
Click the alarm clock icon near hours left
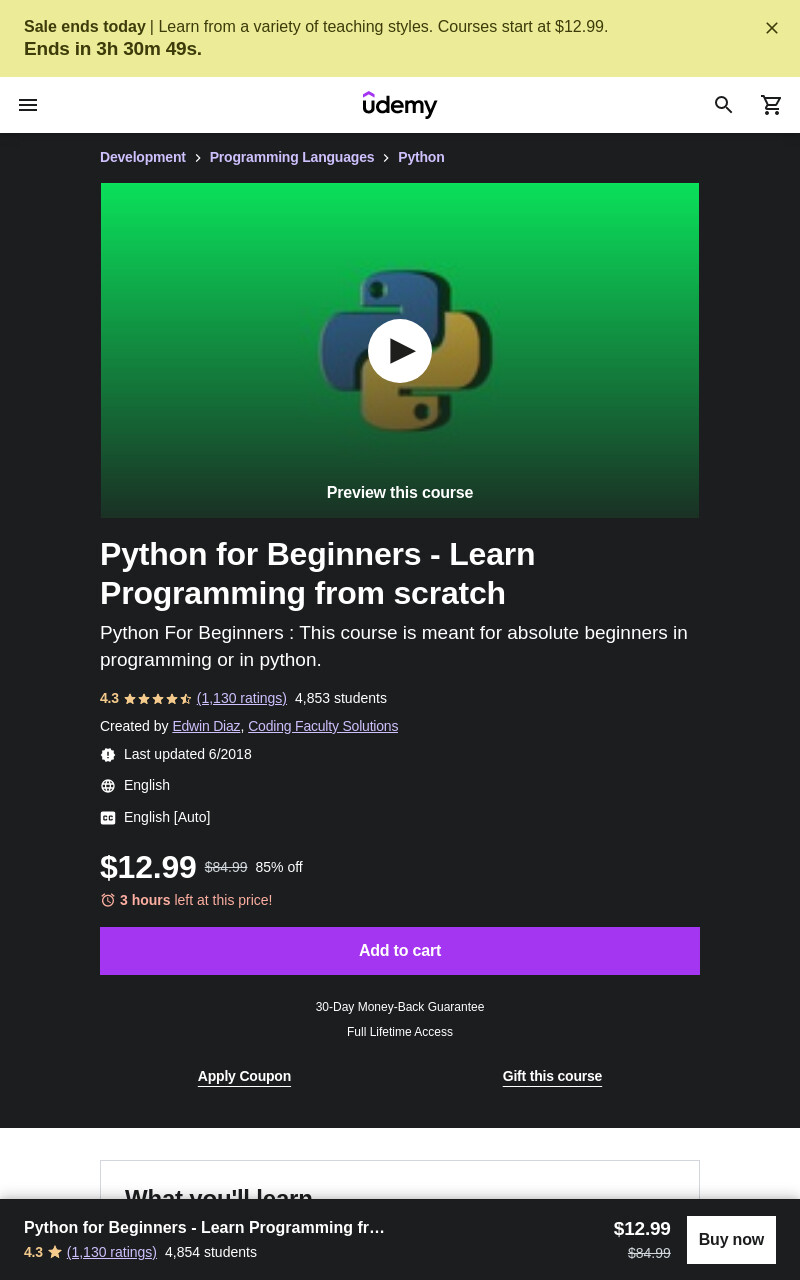pyautogui.click(x=108, y=900)
